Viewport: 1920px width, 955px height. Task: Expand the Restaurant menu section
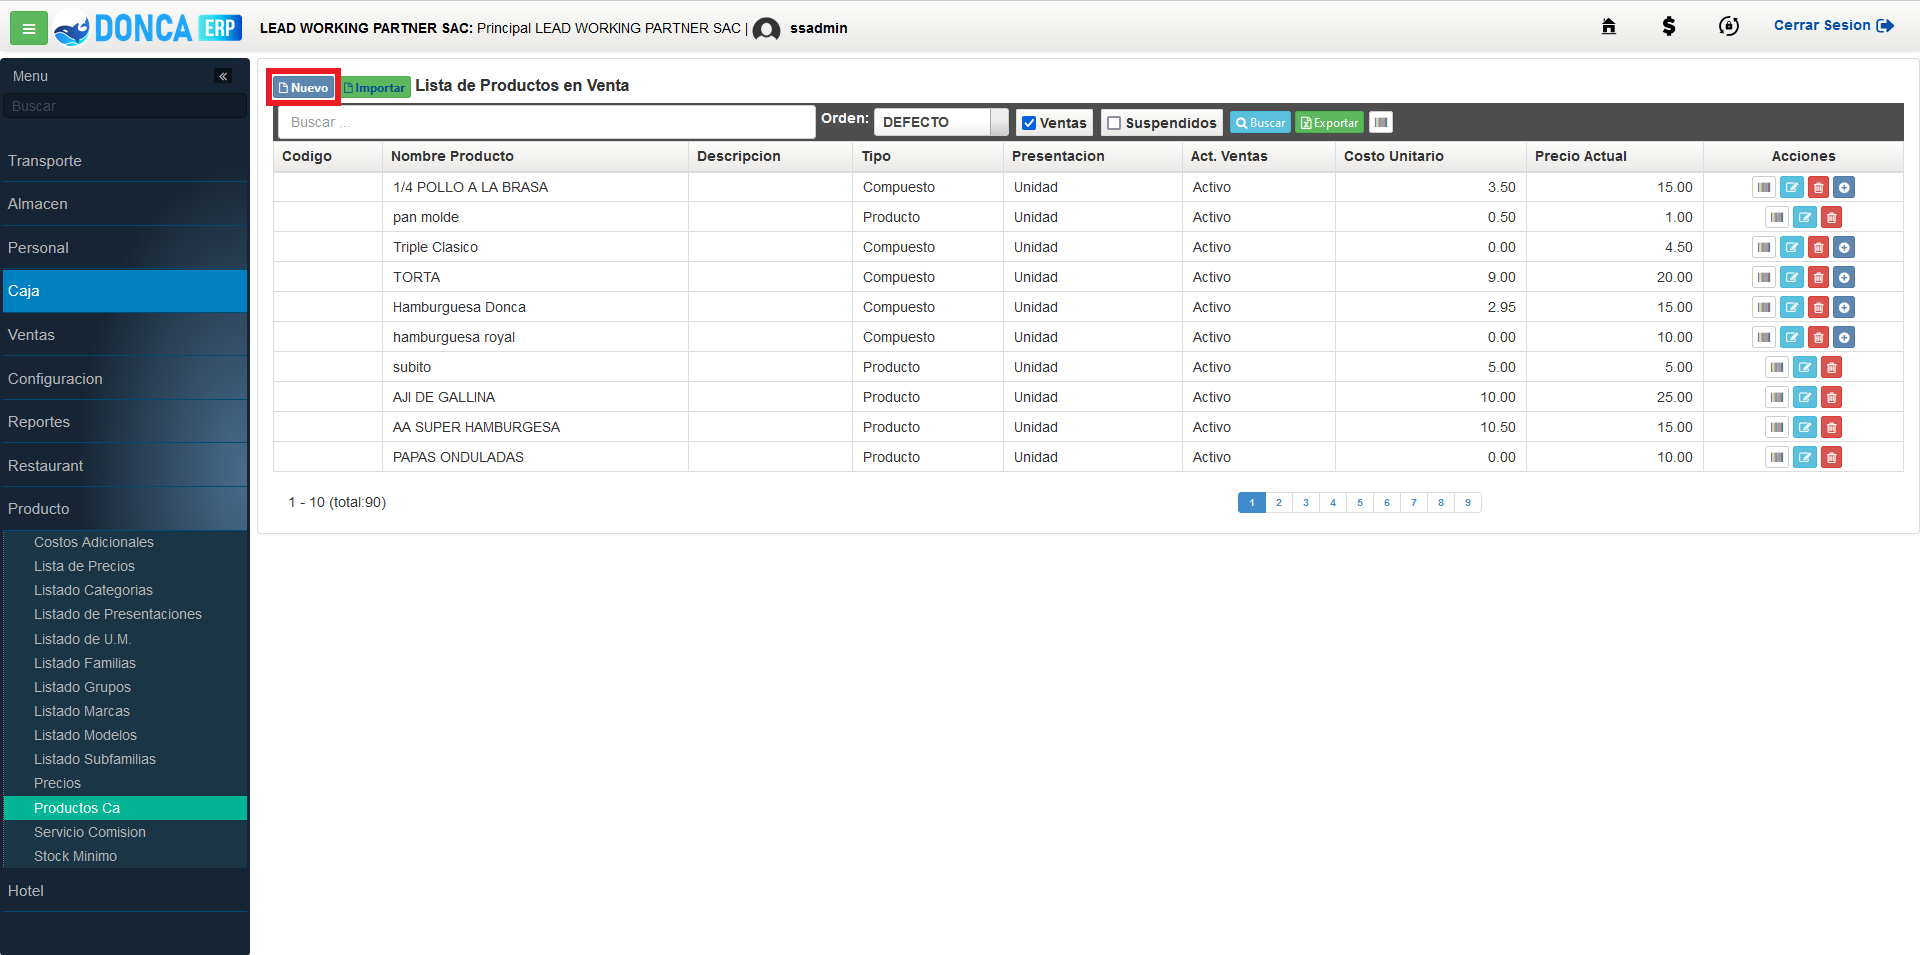pyautogui.click(x=124, y=466)
